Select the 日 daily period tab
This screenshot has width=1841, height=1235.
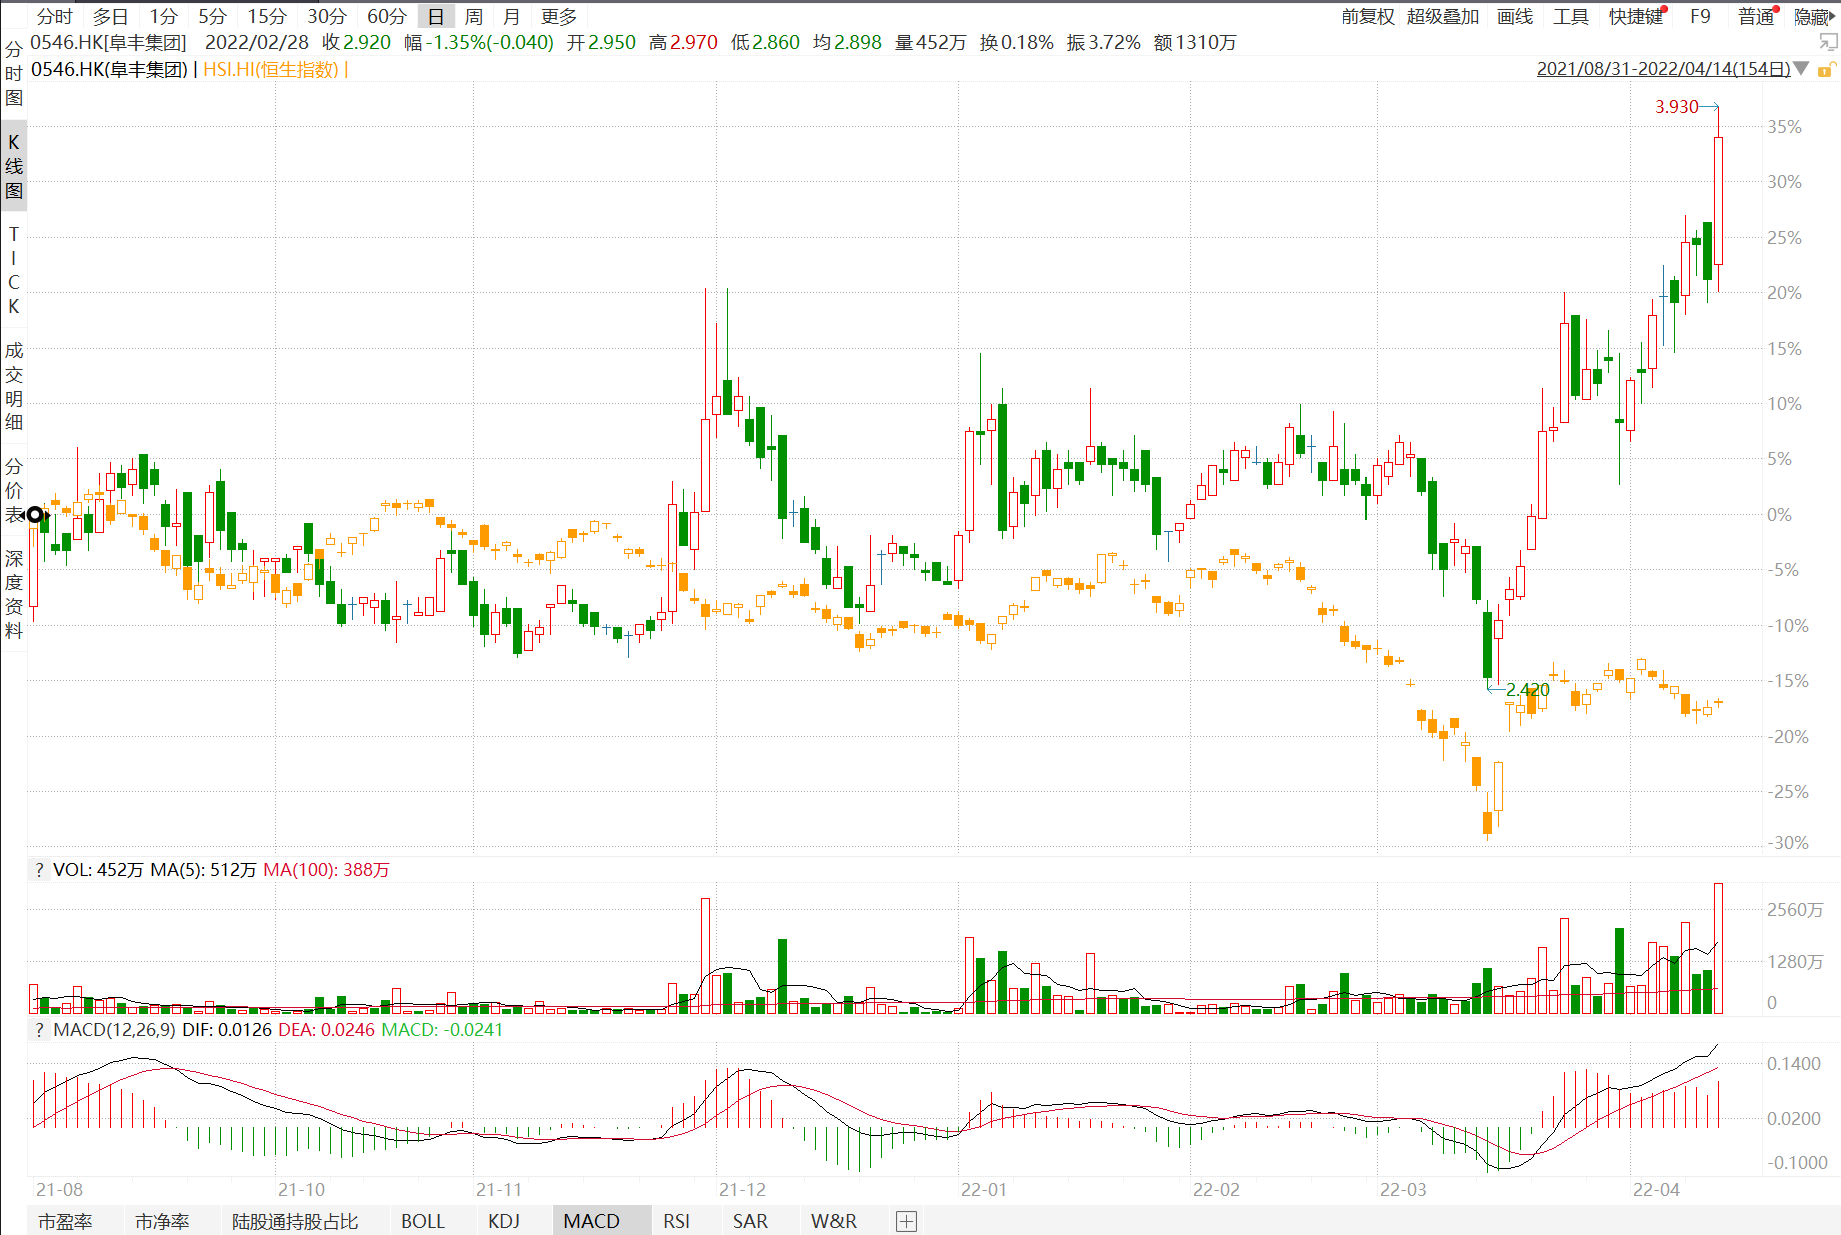point(436,17)
